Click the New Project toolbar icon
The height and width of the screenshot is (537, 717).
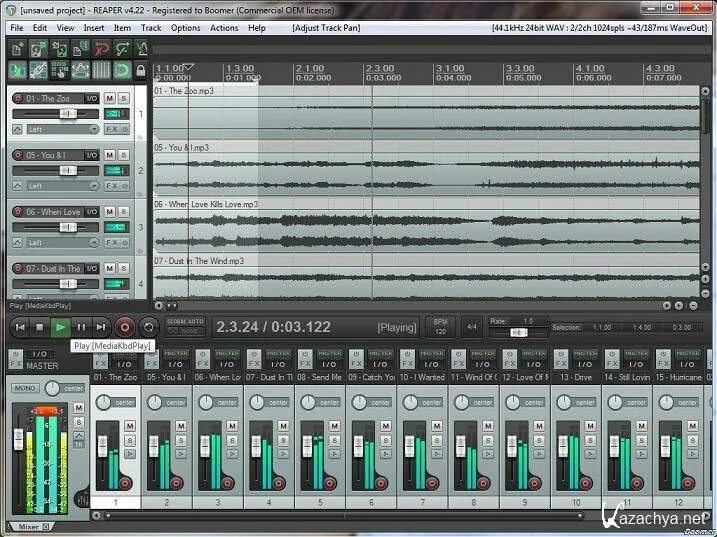(17, 49)
